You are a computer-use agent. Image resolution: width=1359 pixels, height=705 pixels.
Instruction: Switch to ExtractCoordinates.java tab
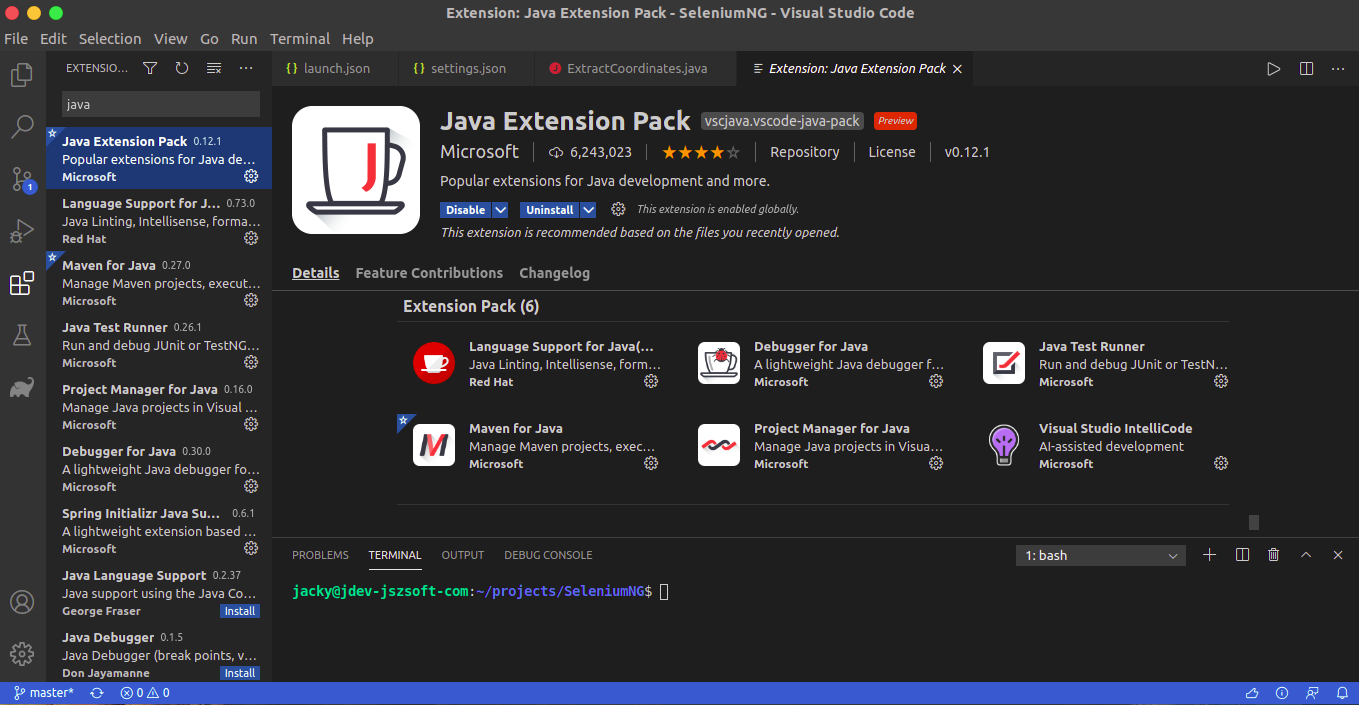click(636, 69)
